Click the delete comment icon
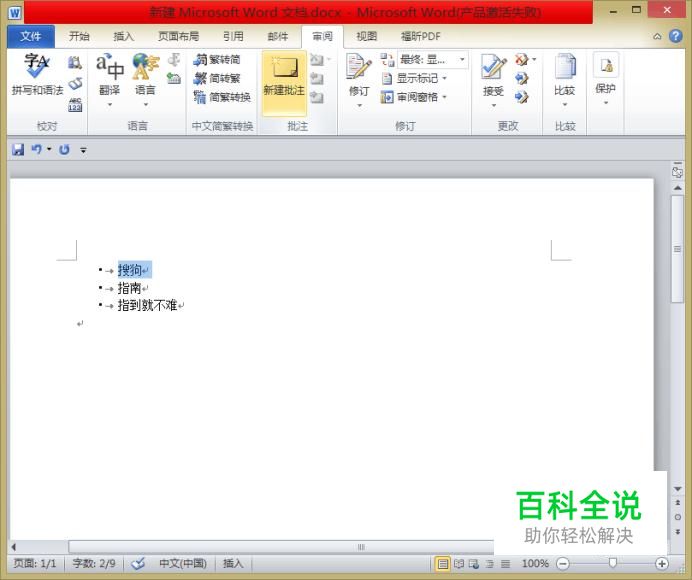The width and height of the screenshot is (692, 580). 317,60
